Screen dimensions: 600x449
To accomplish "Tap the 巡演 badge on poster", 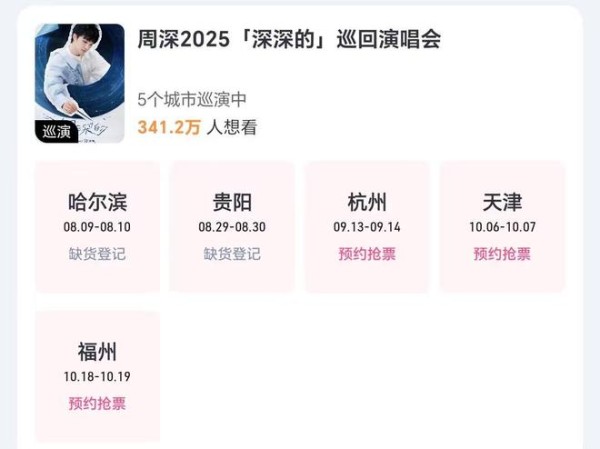I will point(57,132).
